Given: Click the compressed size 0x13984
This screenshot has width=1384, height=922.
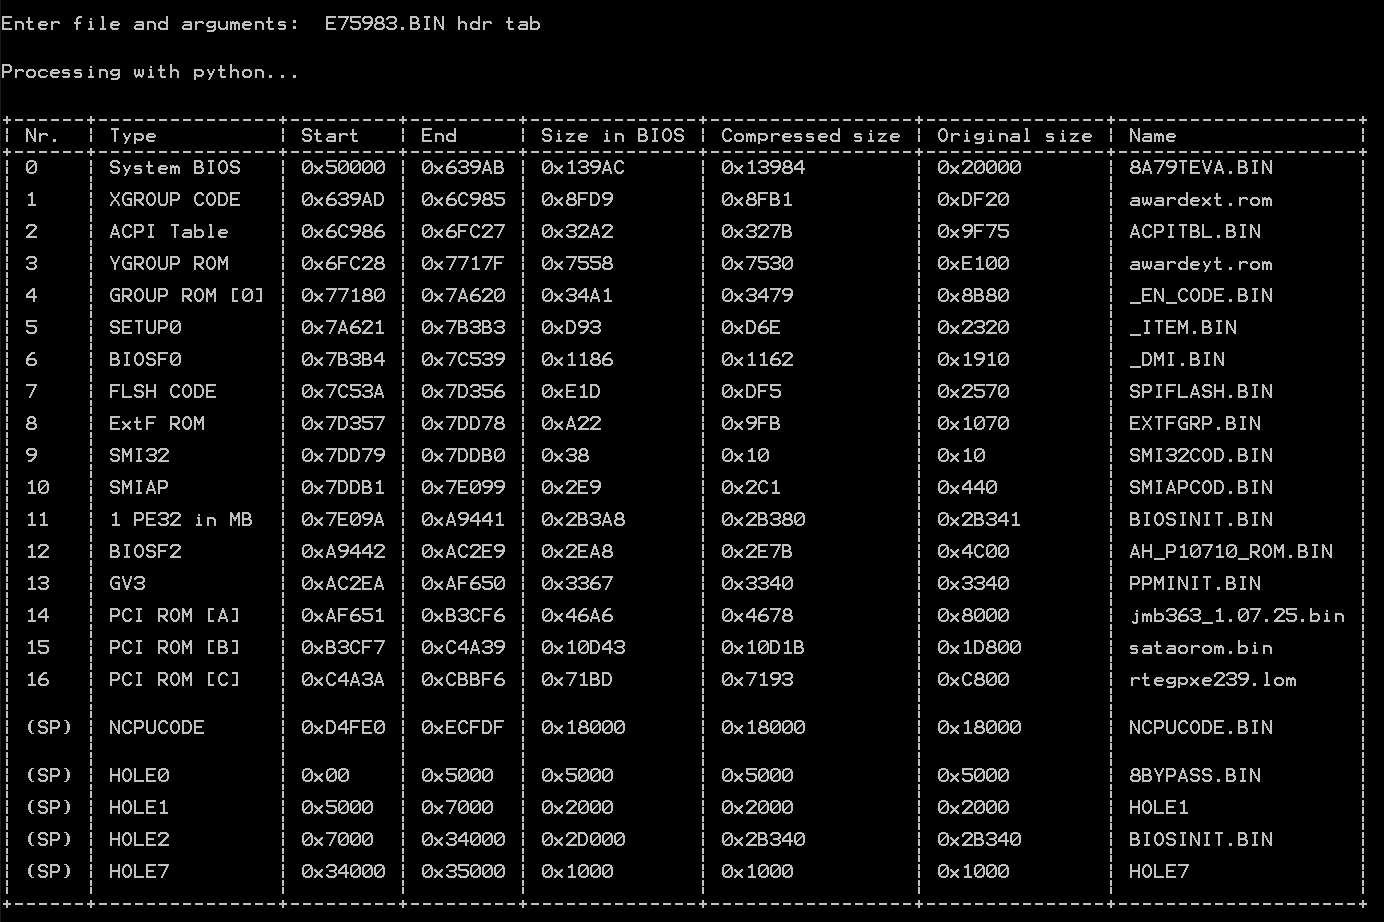Looking at the screenshot, I should pos(763,168).
